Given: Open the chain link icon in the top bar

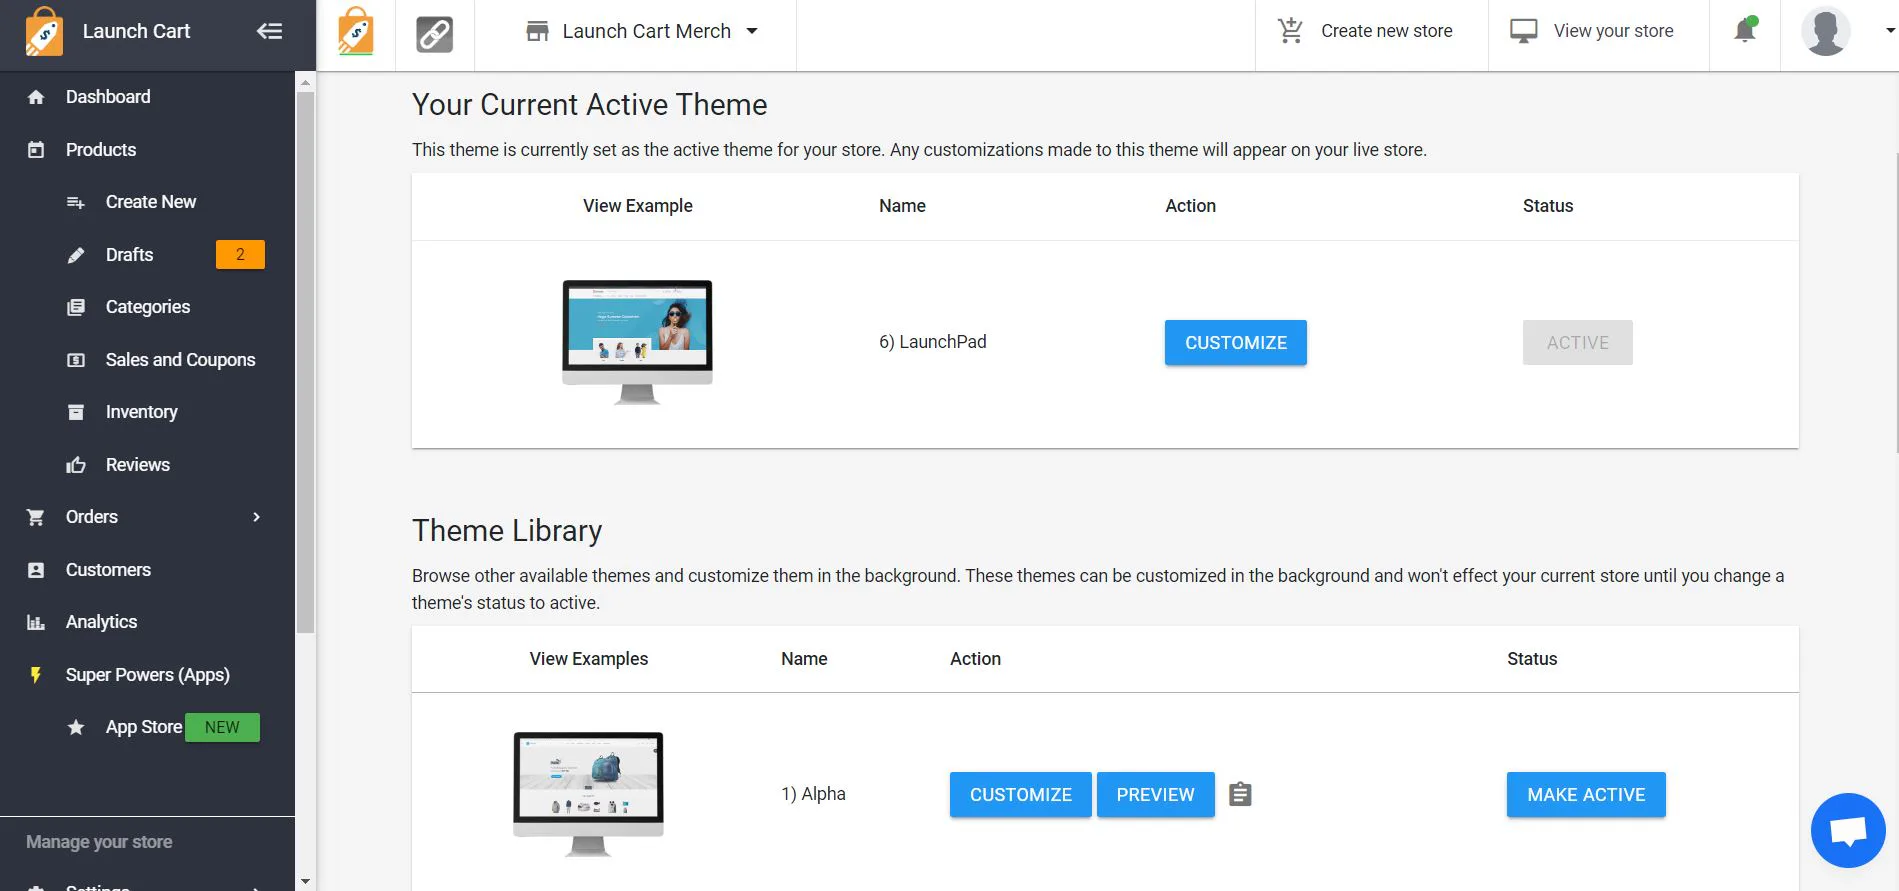Looking at the screenshot, I should coord(435,34).
